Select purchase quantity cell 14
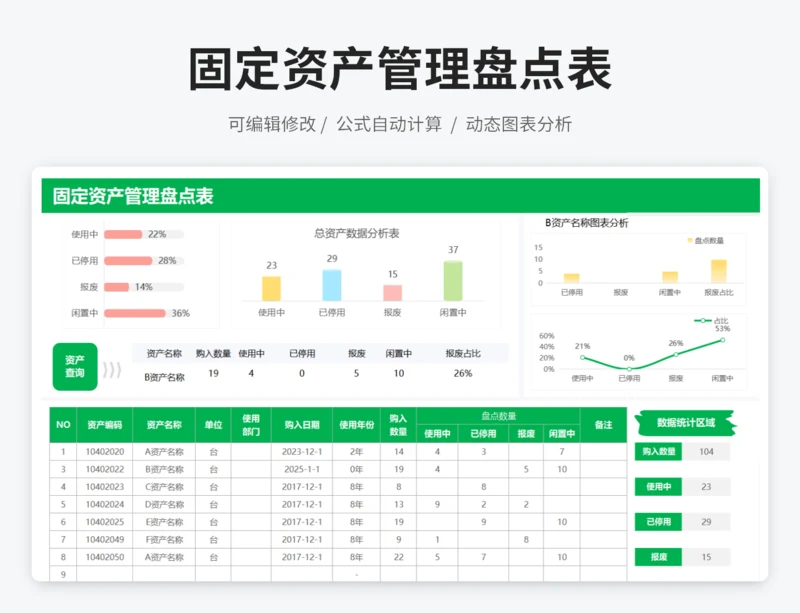This screenshot has width=800, height=613. [x=398, y=452]
